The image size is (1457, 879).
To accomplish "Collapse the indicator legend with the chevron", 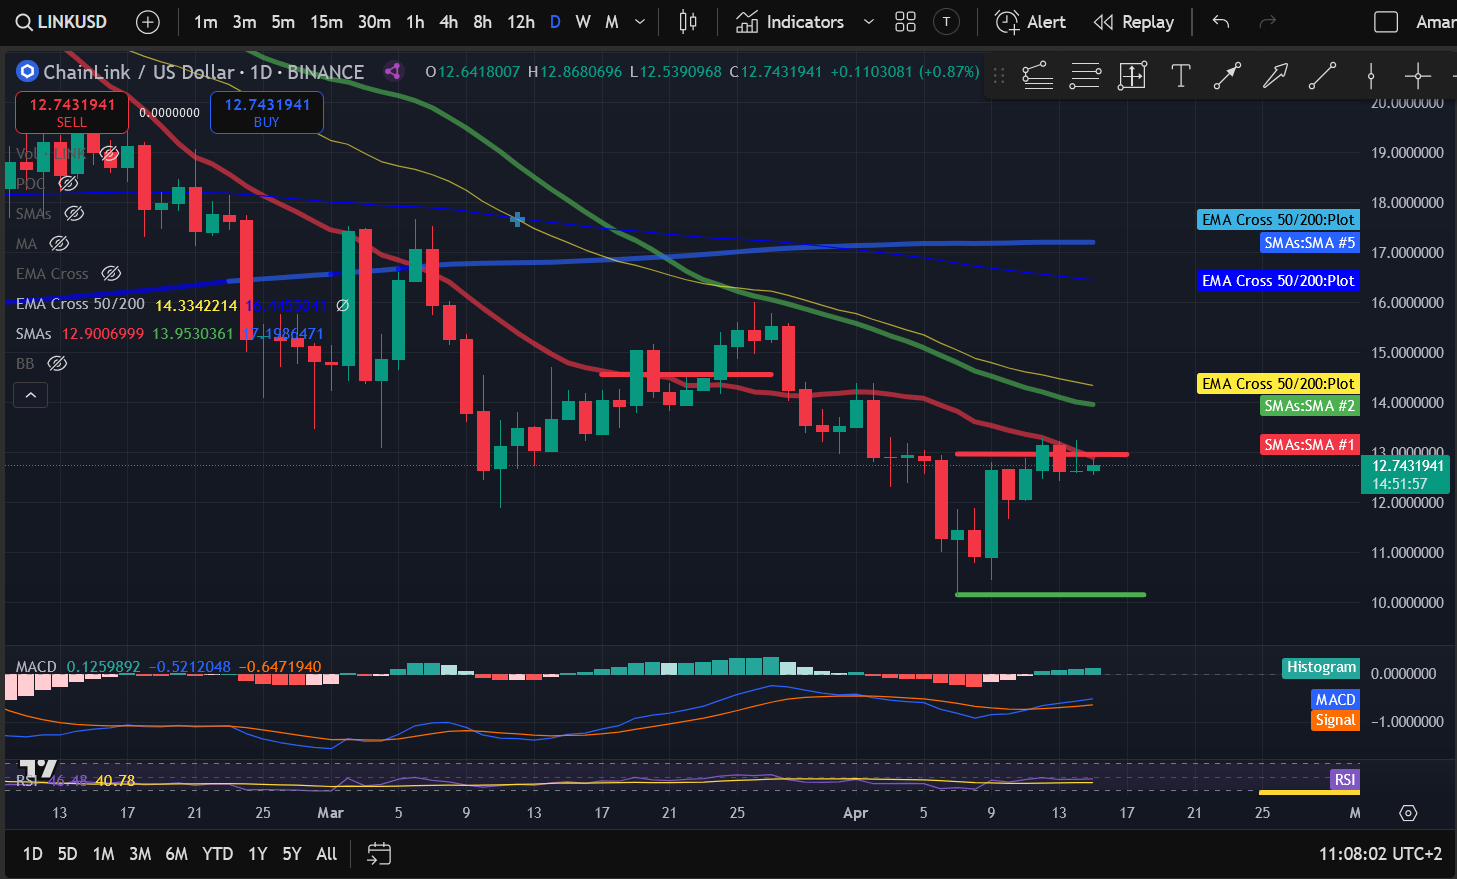I will [30, 395].
